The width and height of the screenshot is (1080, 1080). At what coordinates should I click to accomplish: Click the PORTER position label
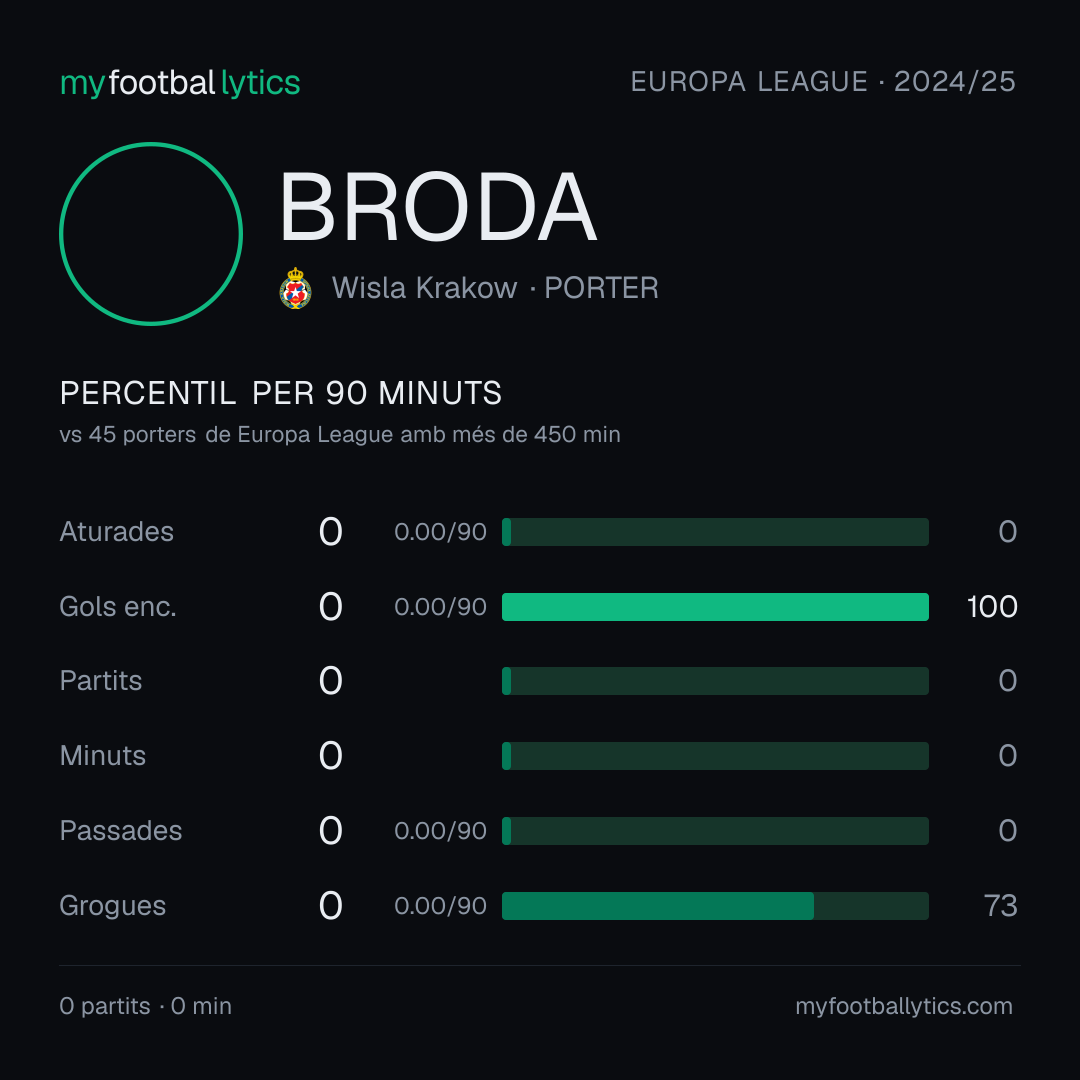[x=601, y=288]
